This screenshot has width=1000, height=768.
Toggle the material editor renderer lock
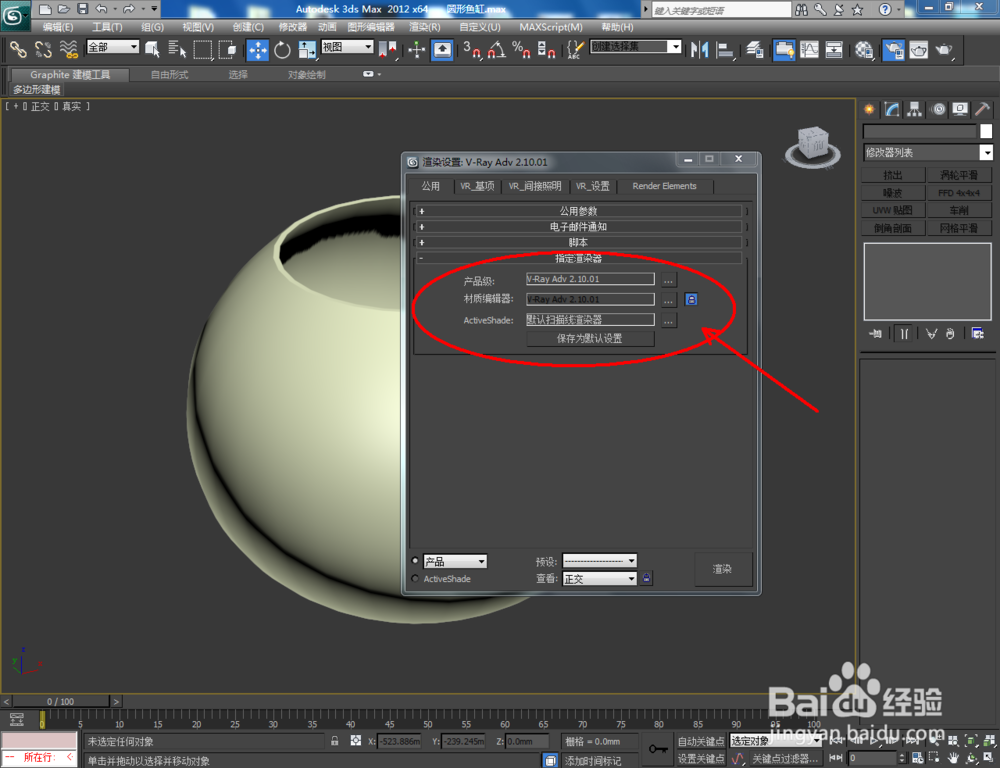691,299
